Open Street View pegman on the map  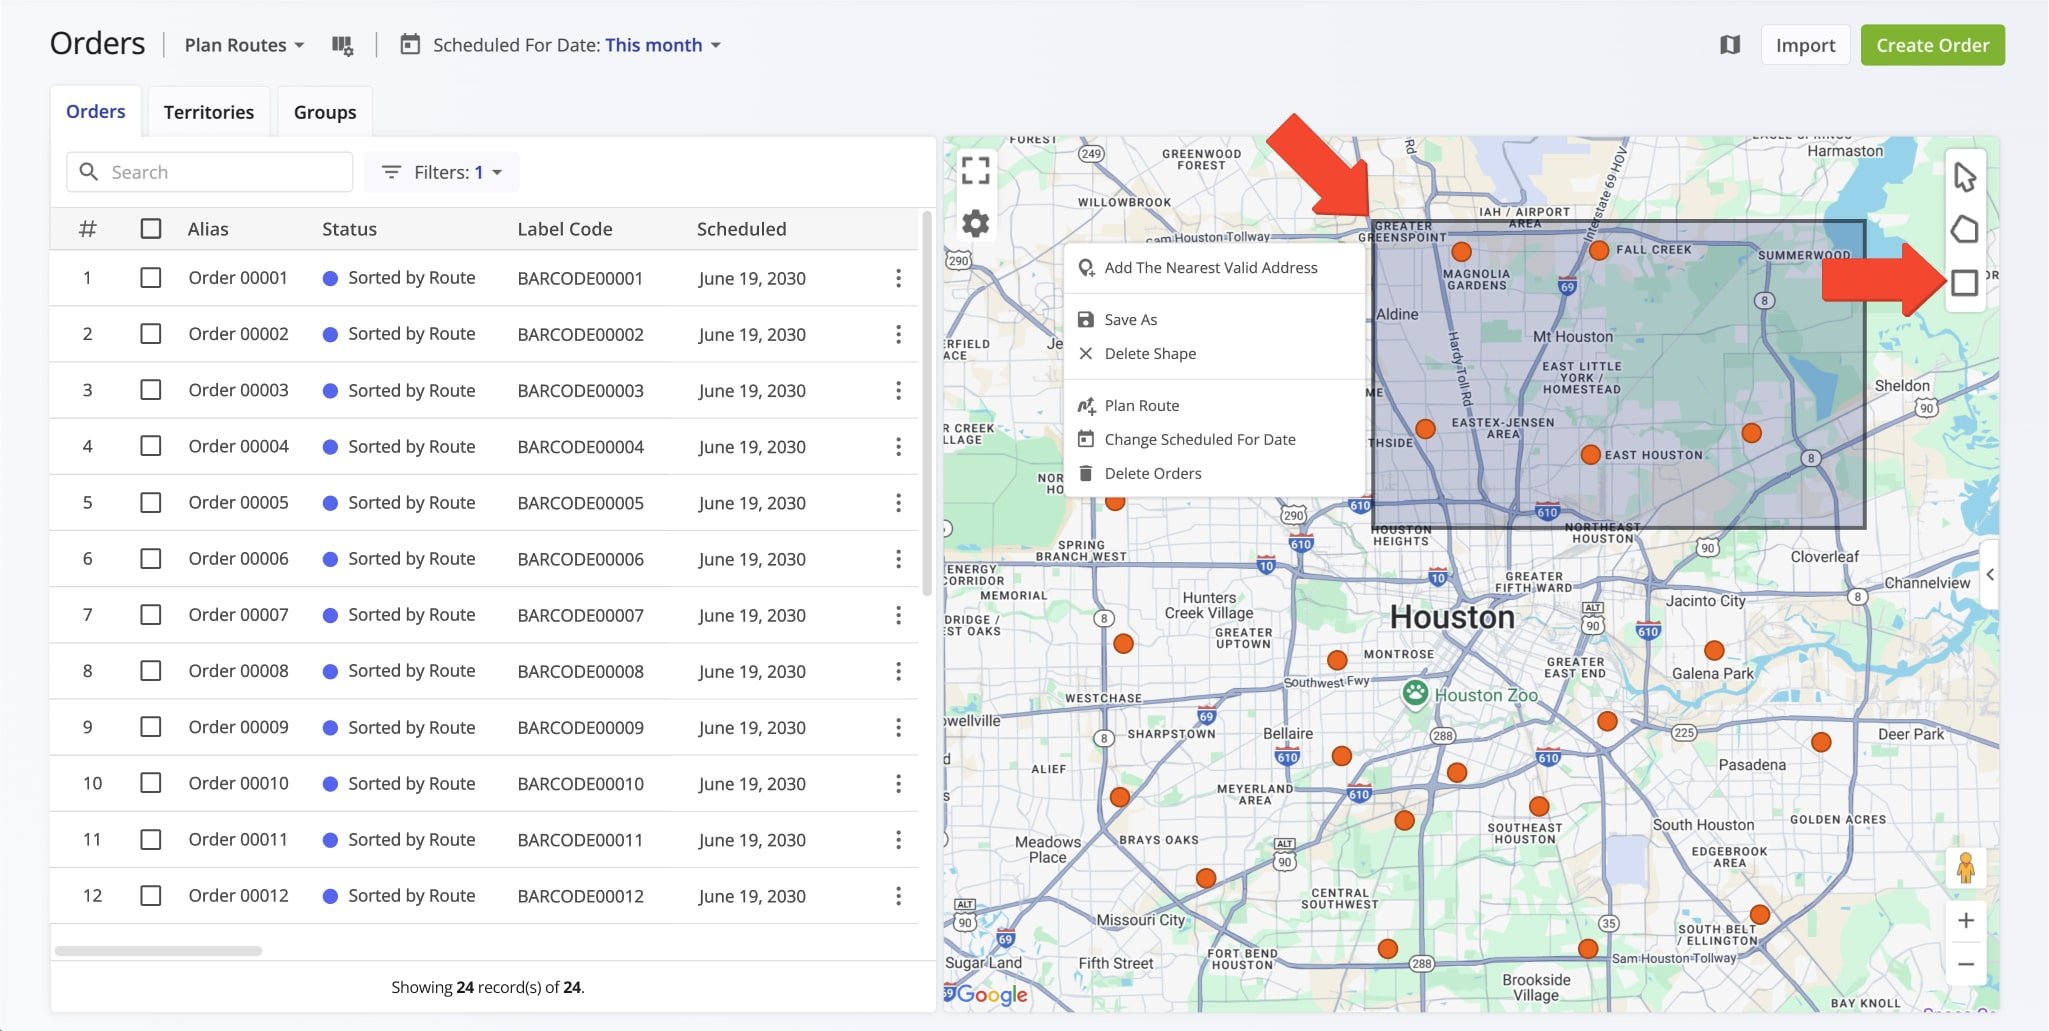(1965, 867)
